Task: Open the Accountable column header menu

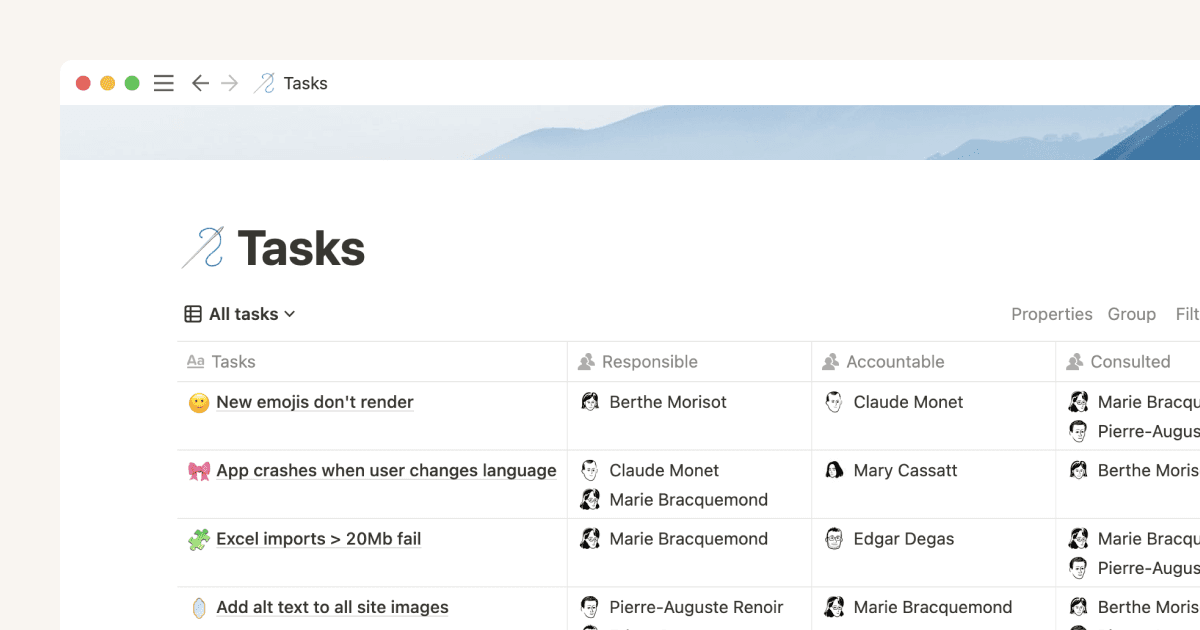Action: (894, 362)
